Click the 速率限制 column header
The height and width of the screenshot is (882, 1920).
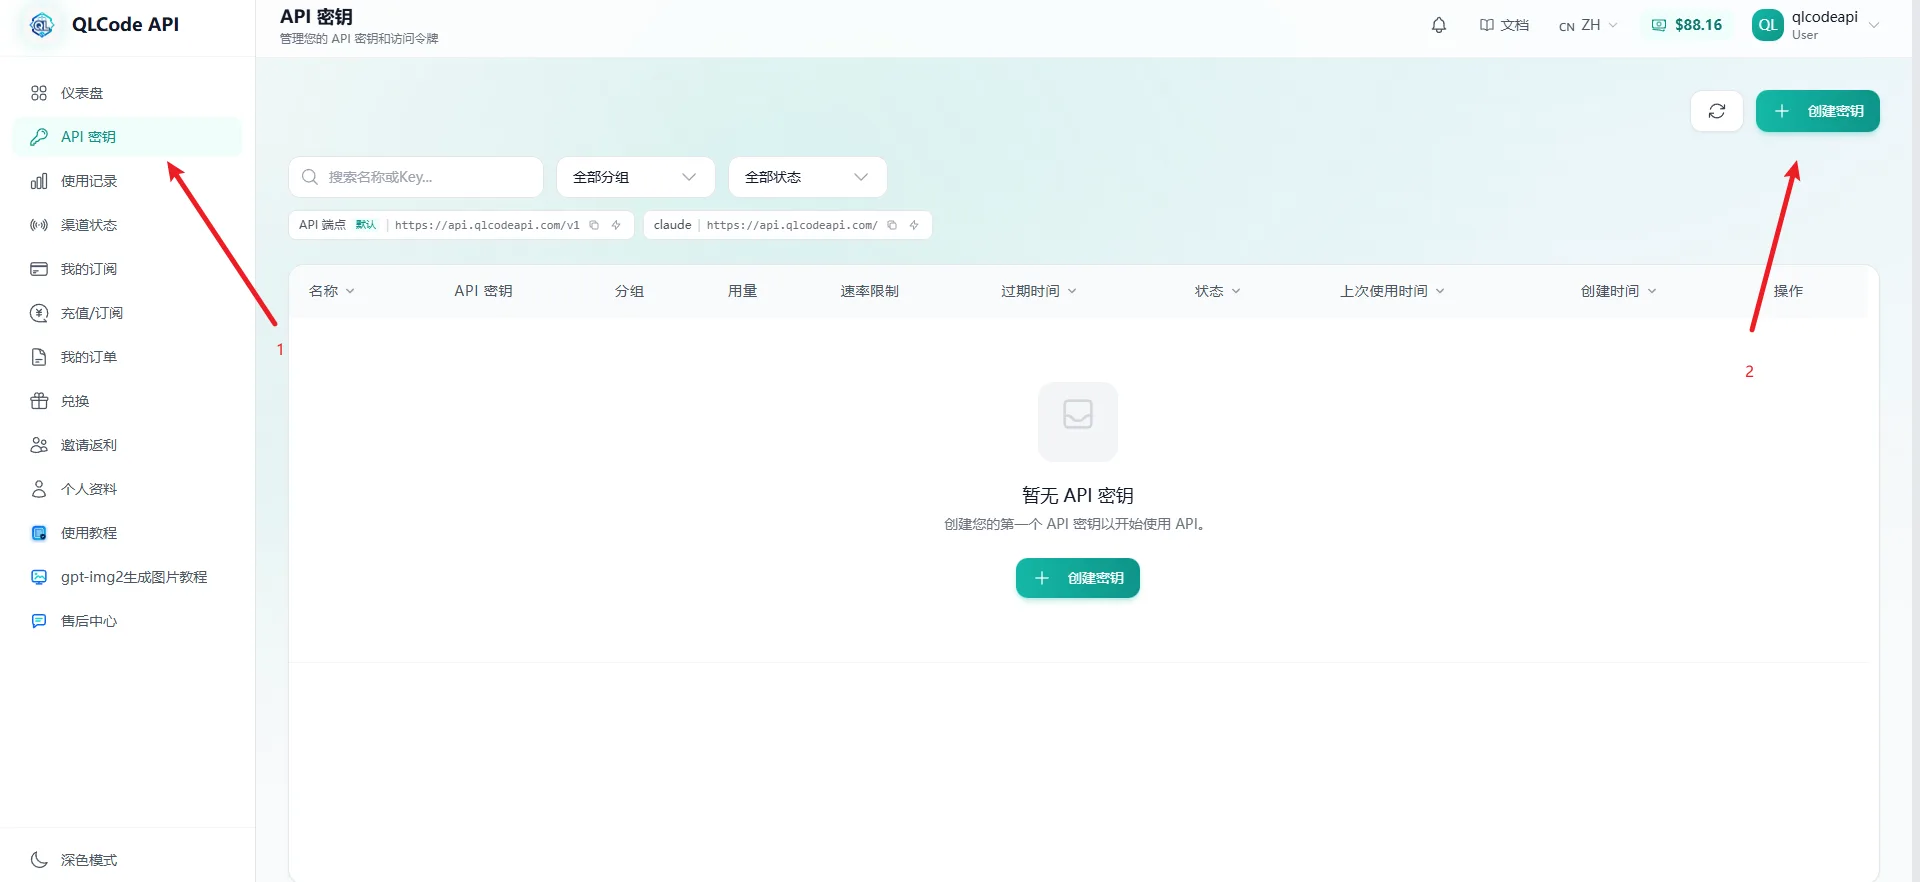pos(869,291)
